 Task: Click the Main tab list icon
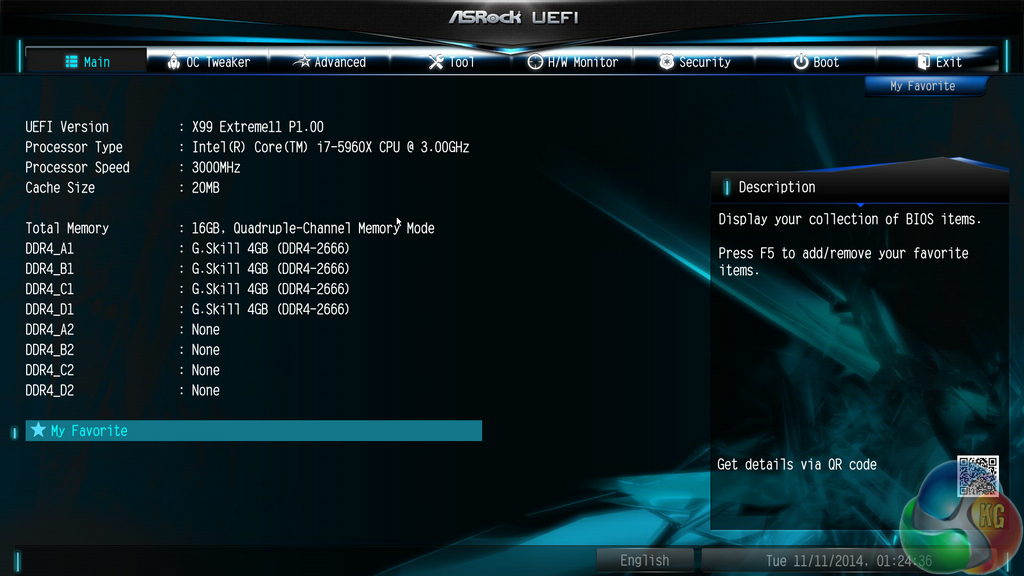71,61
